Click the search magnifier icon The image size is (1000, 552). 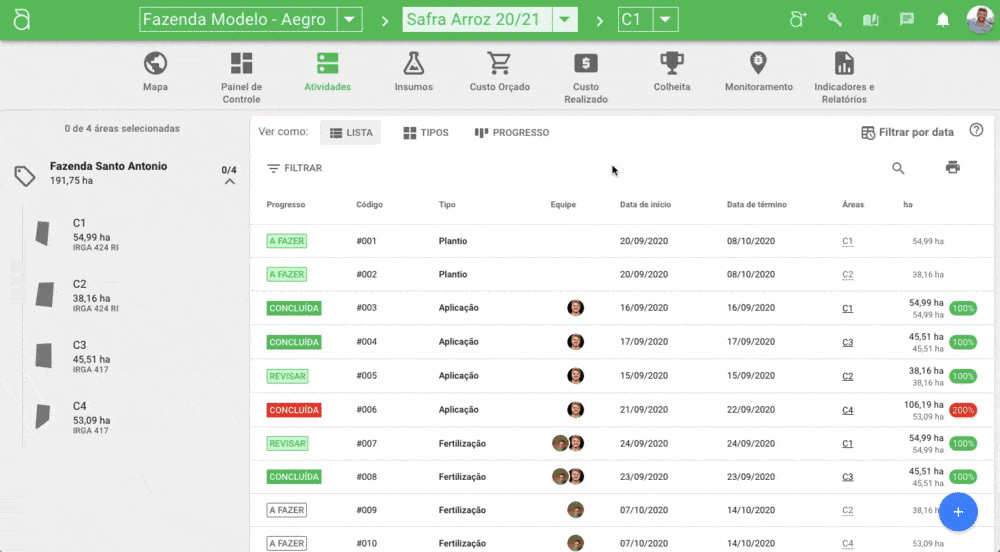[x=898, y=168]
